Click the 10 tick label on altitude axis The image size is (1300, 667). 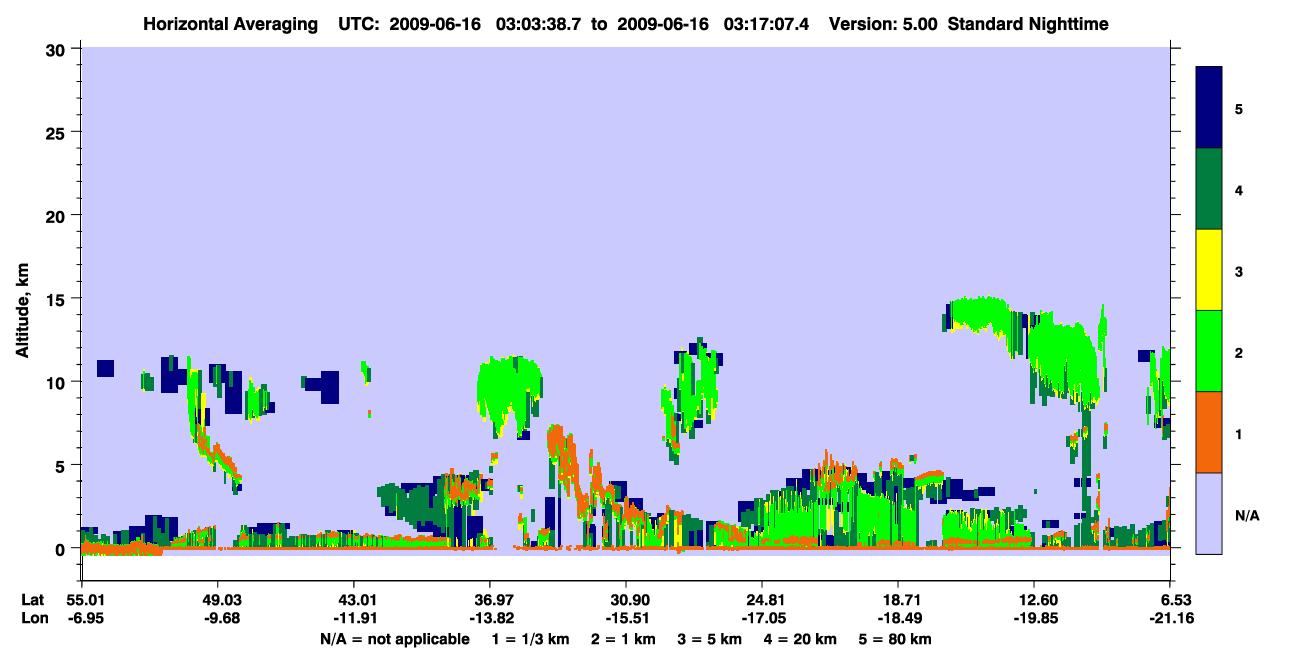tap(58, 382)
